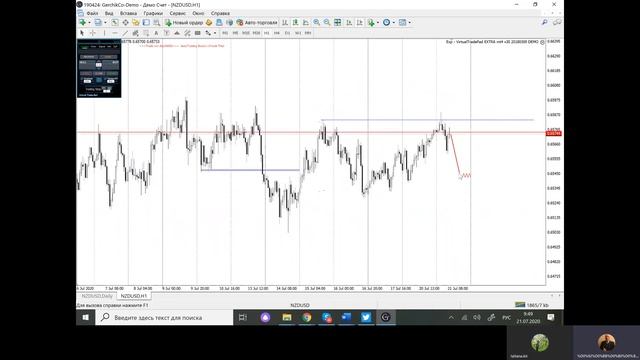Switch timeframe to H1

point(267,33)
